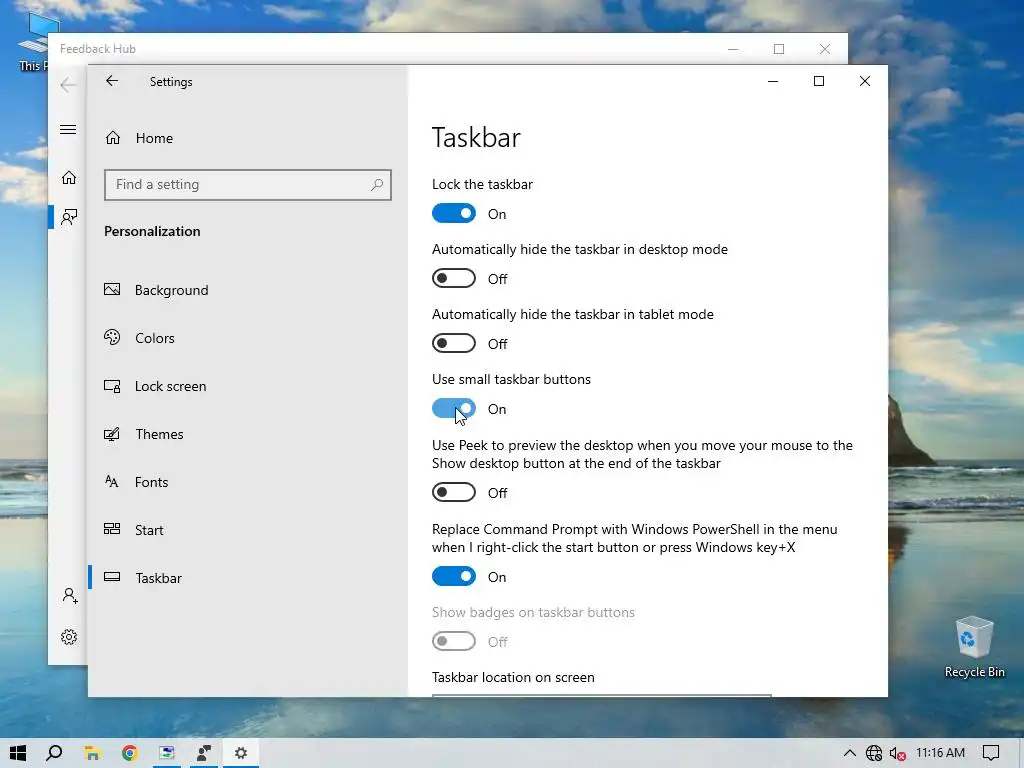Open Colors personalization page
The image size is (1024, 768).
point(155,338)
